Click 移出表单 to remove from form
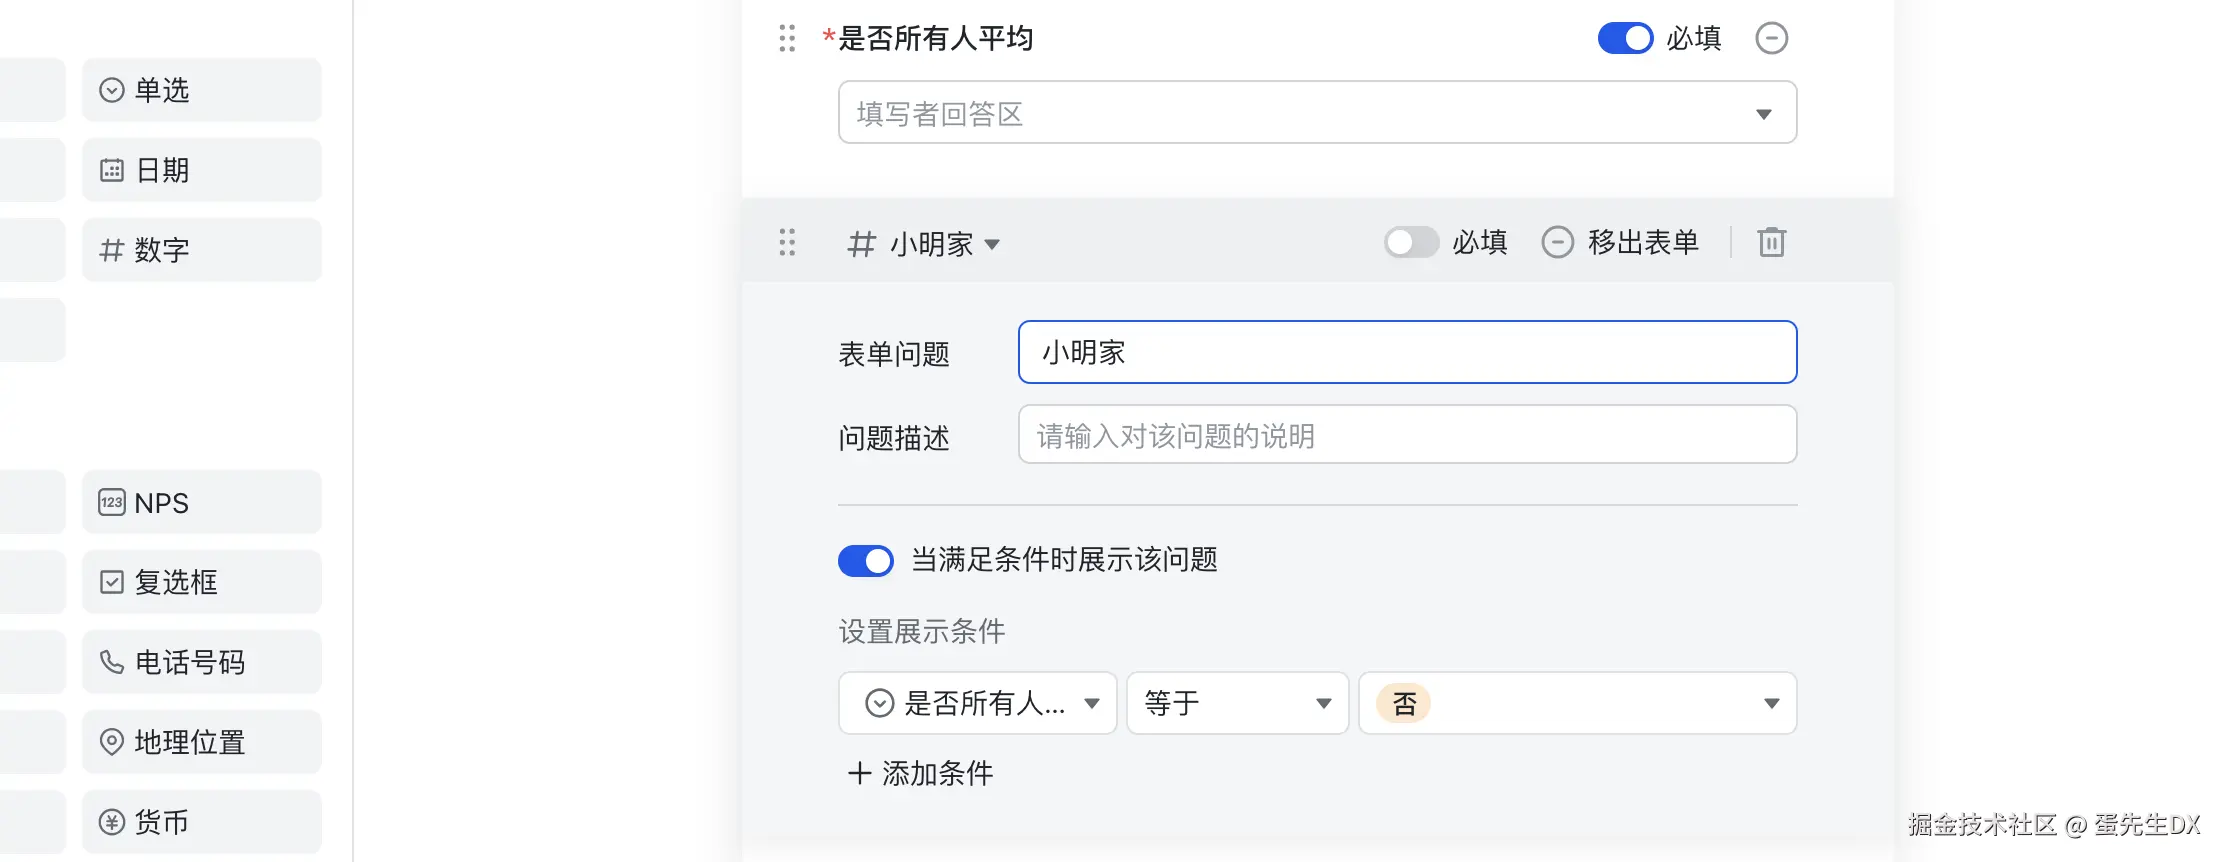Image resolution: width=2224 pixels, height=862 pixels. 1621,242
